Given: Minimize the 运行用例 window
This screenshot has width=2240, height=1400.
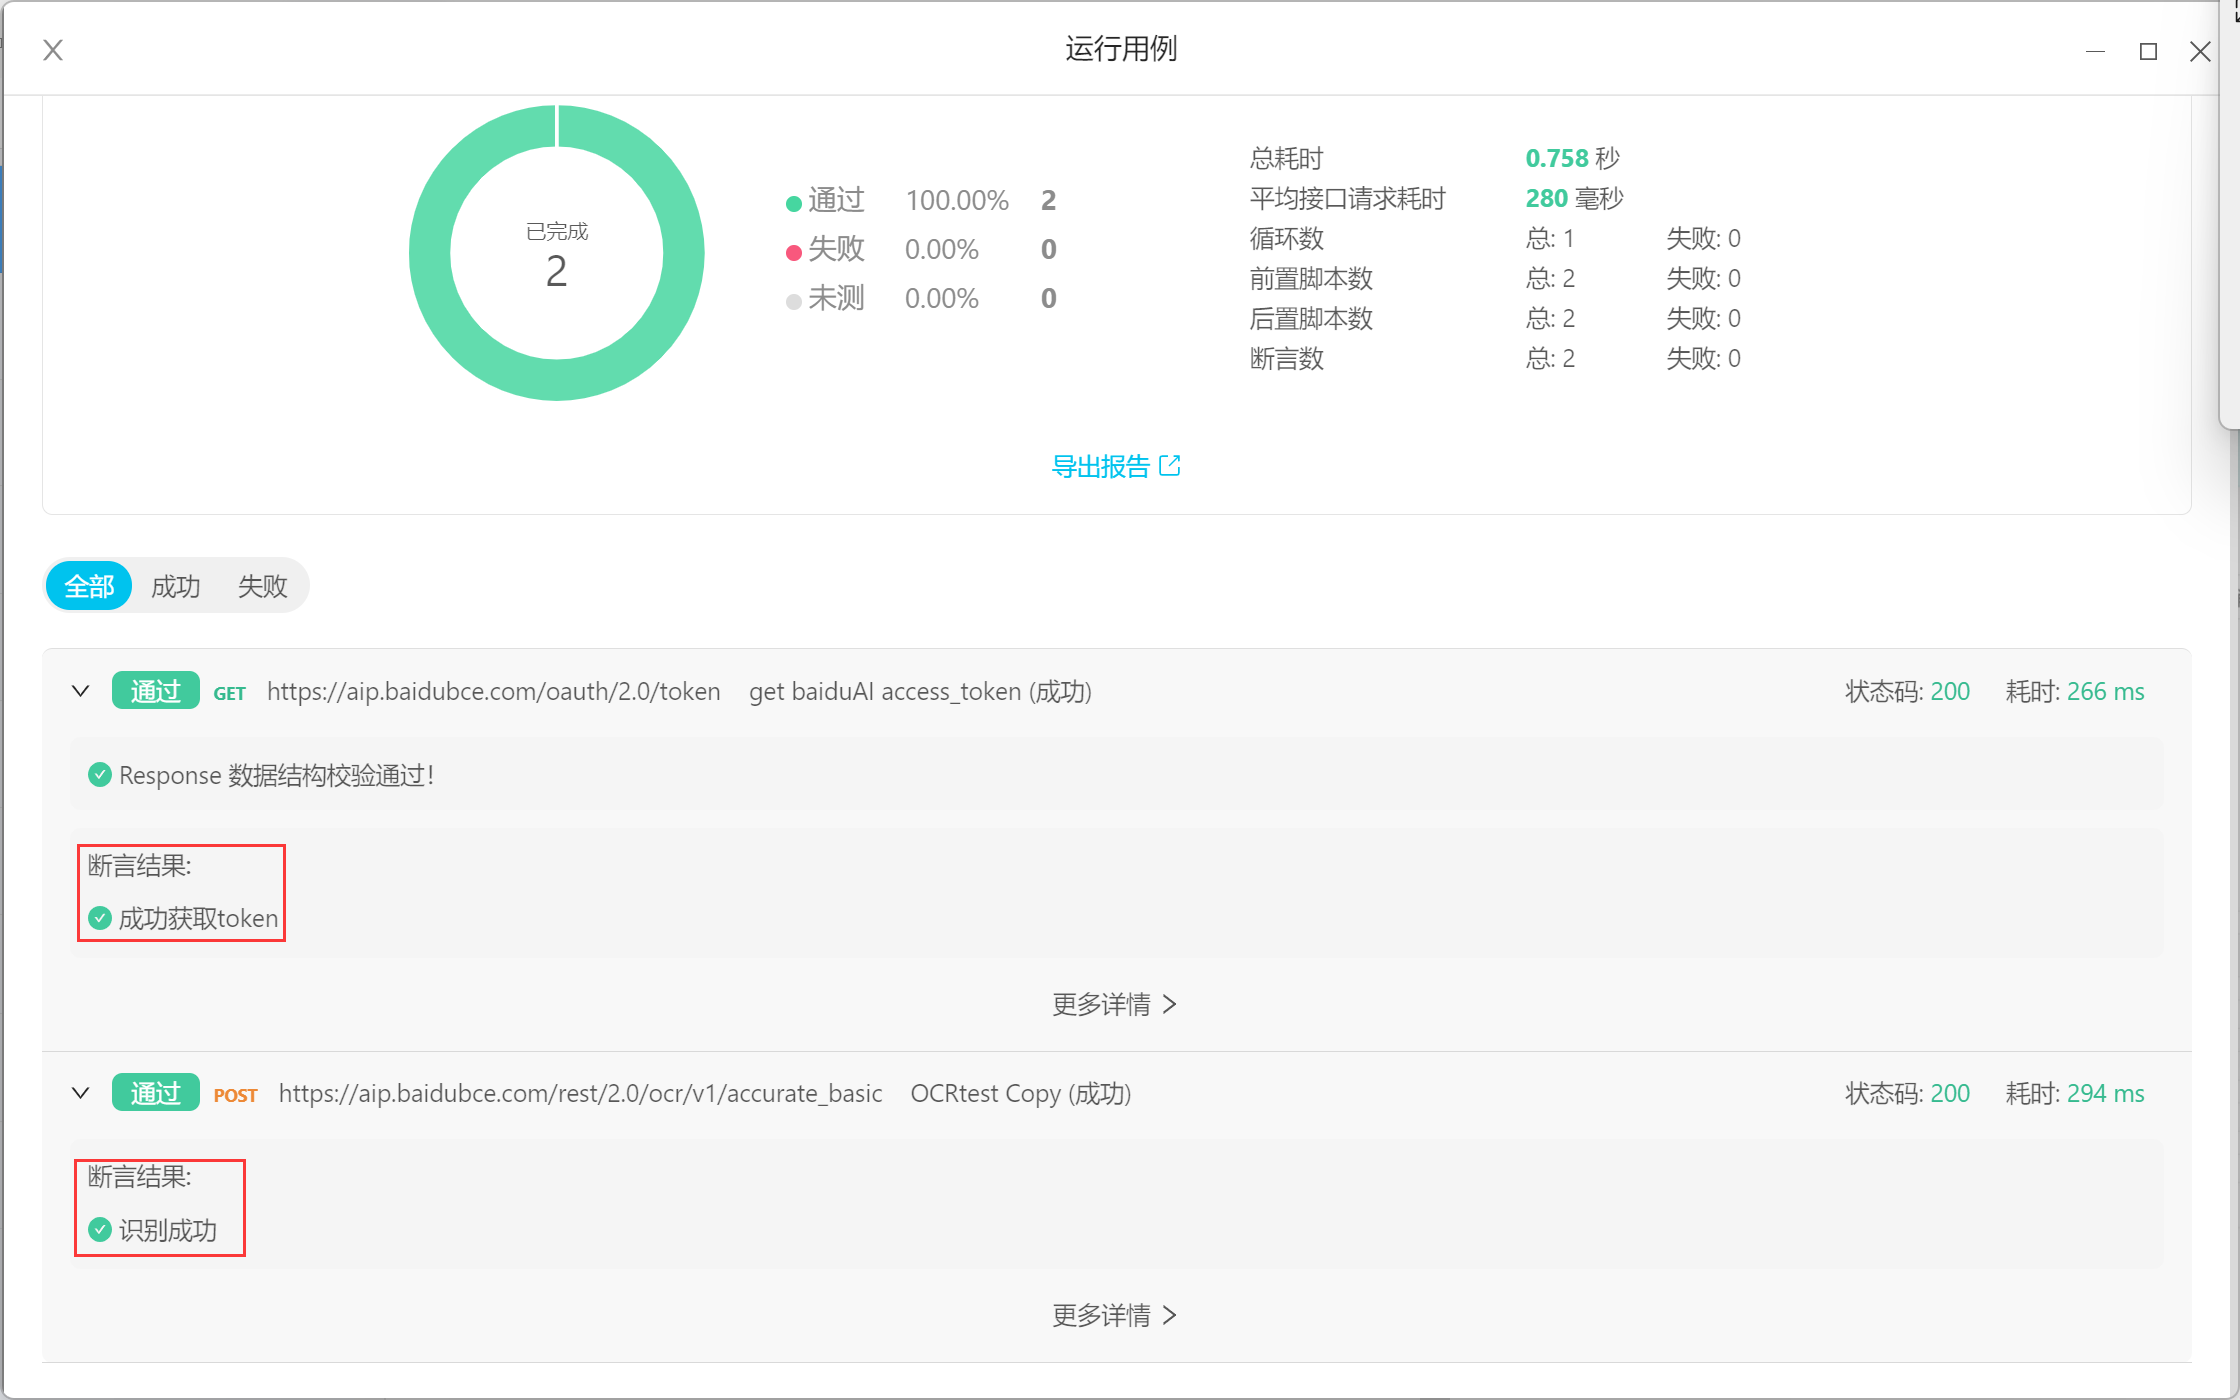Looking at the screenshot, I should [x=2095, y=51].
